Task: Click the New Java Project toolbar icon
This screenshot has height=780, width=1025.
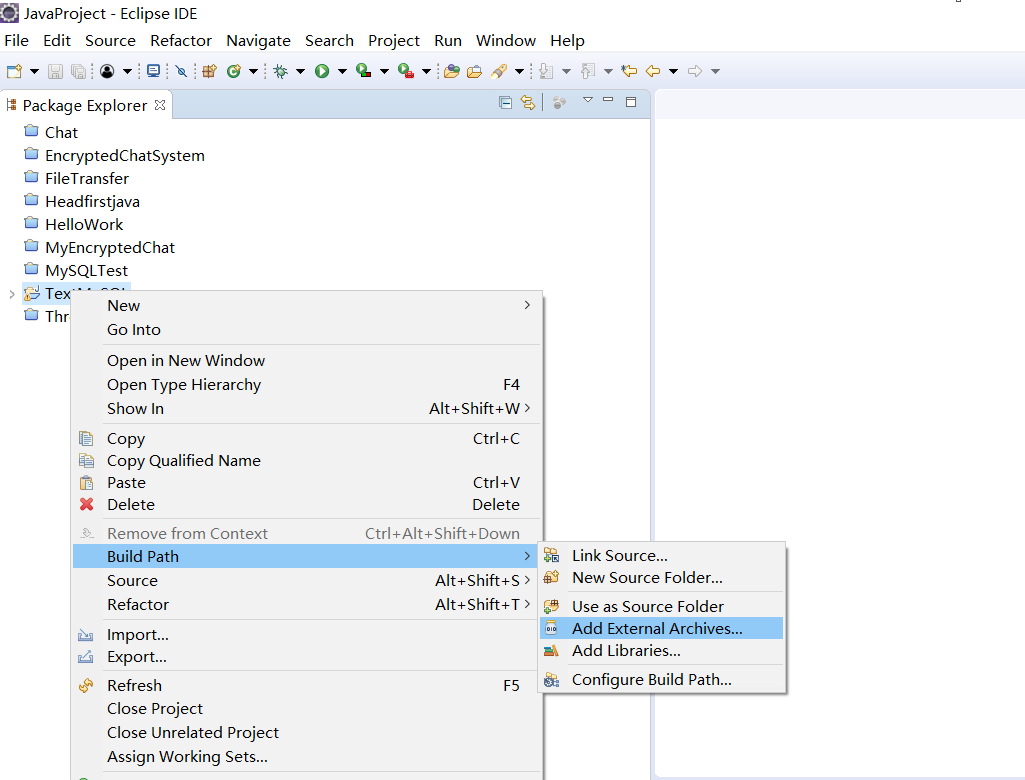Action: (x=209, y=70)
